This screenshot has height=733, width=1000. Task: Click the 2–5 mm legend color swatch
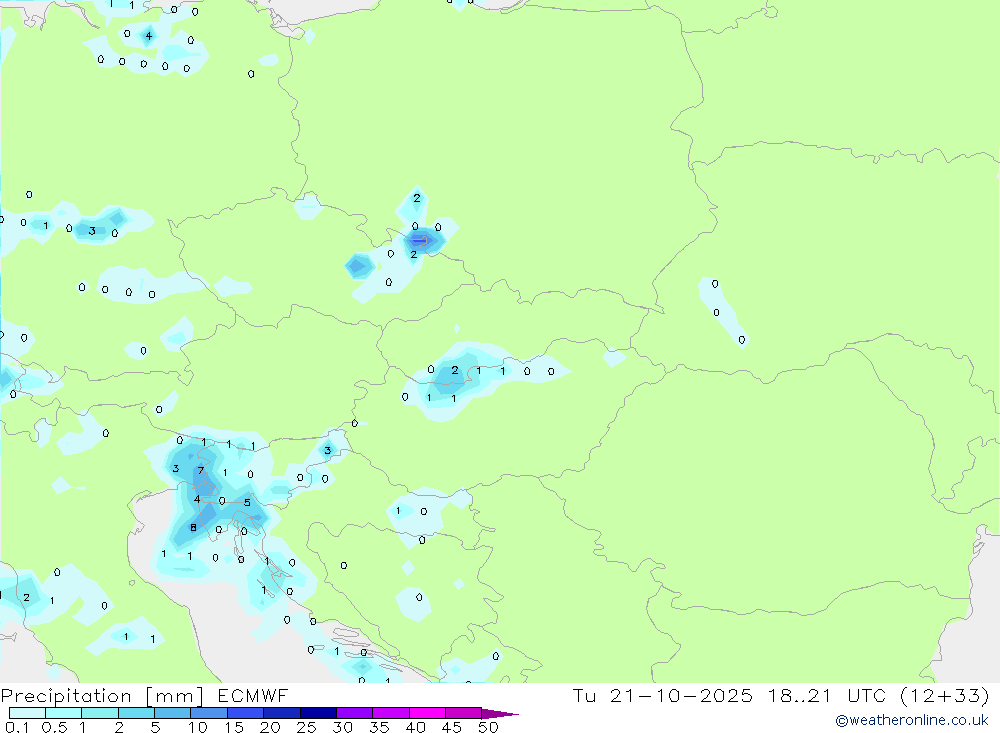click(x=136, y=713)
